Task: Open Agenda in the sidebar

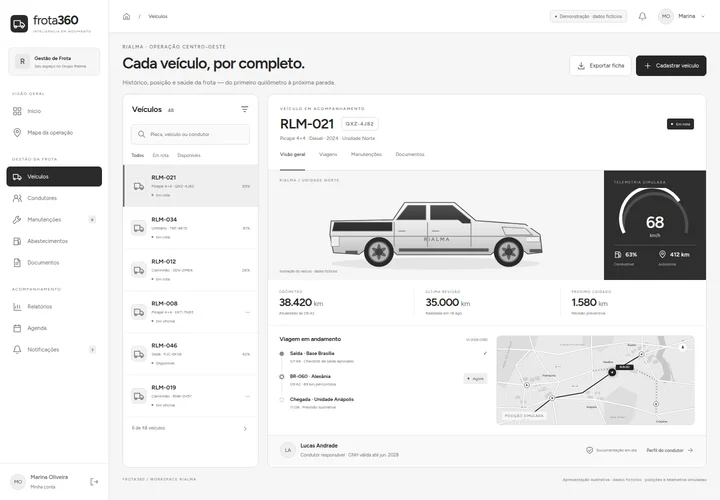Action: (54, 328)
